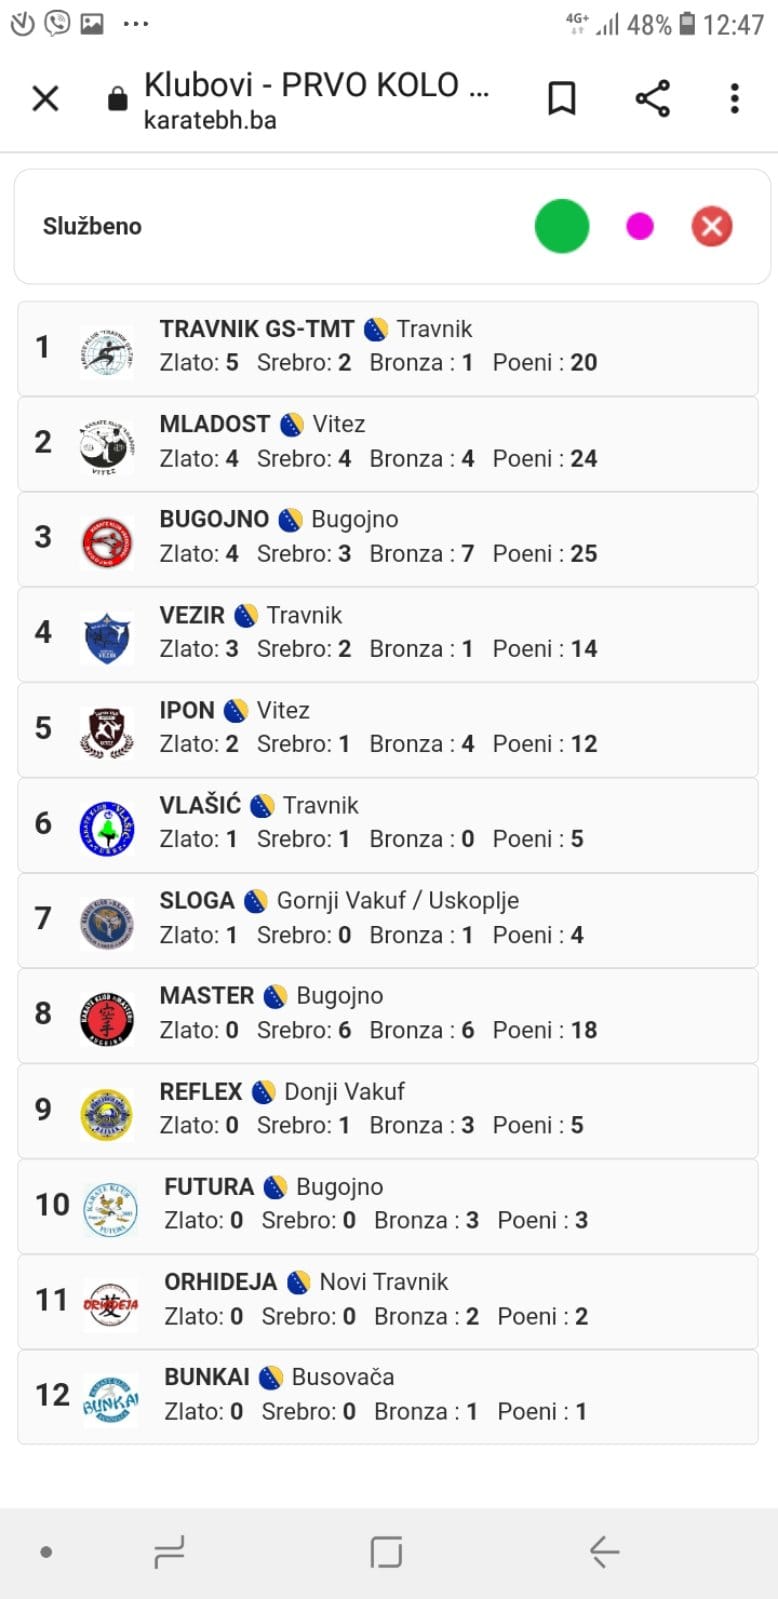Open the VEZIR Travnik club entry
Viewport: 778px width, 1599px height.
388,635
